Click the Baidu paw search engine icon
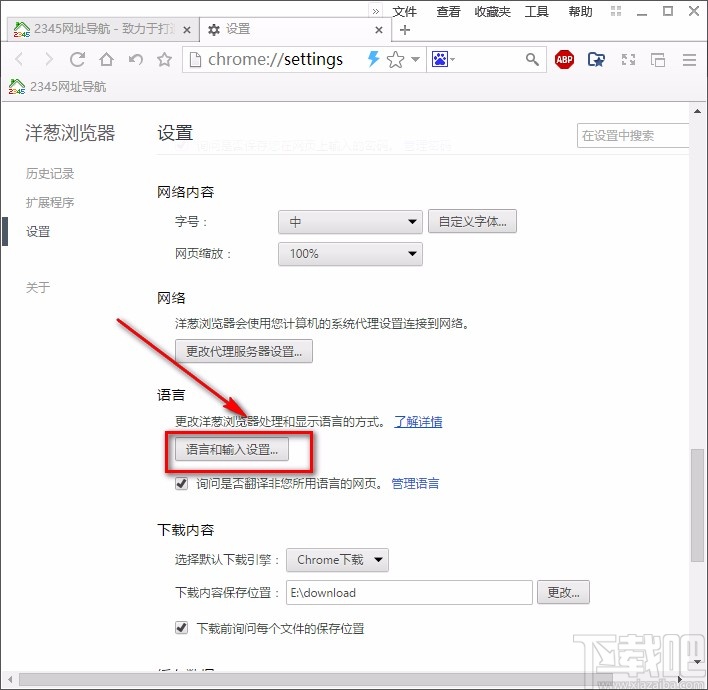 click(x=439, y=59)
